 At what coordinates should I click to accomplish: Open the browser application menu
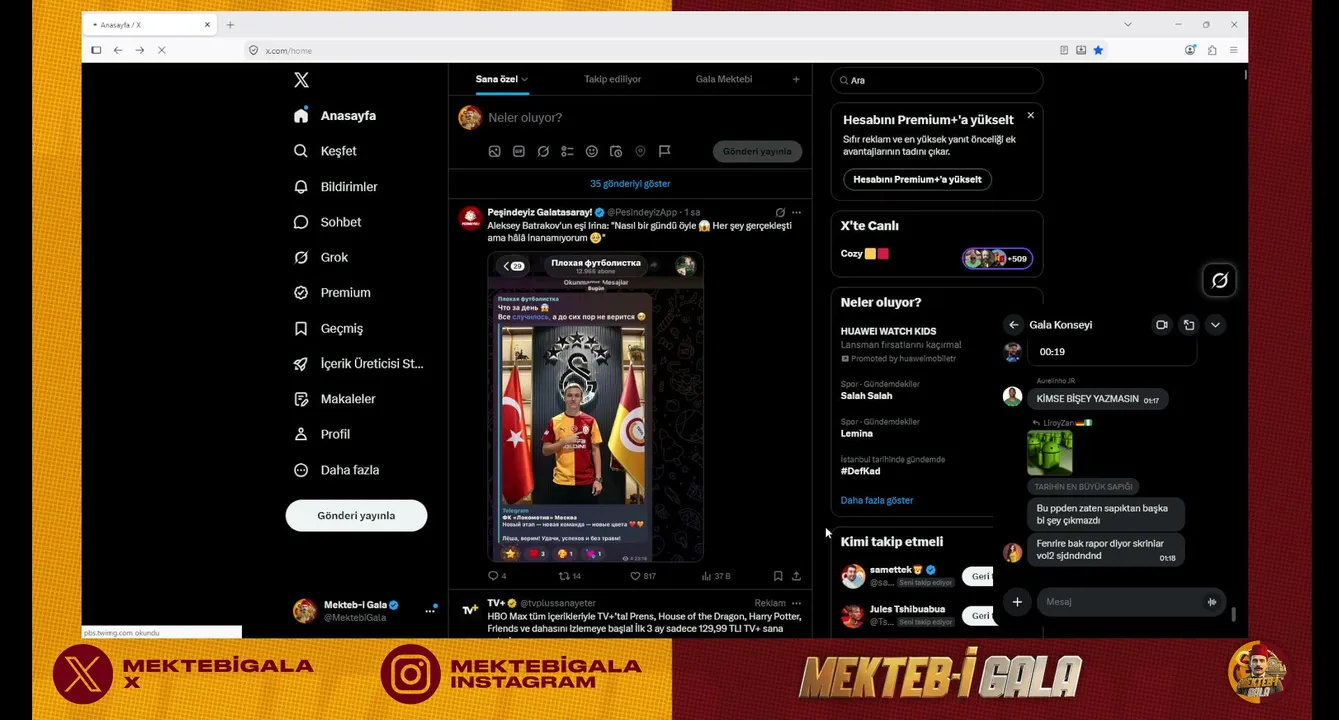(1233, 50)
